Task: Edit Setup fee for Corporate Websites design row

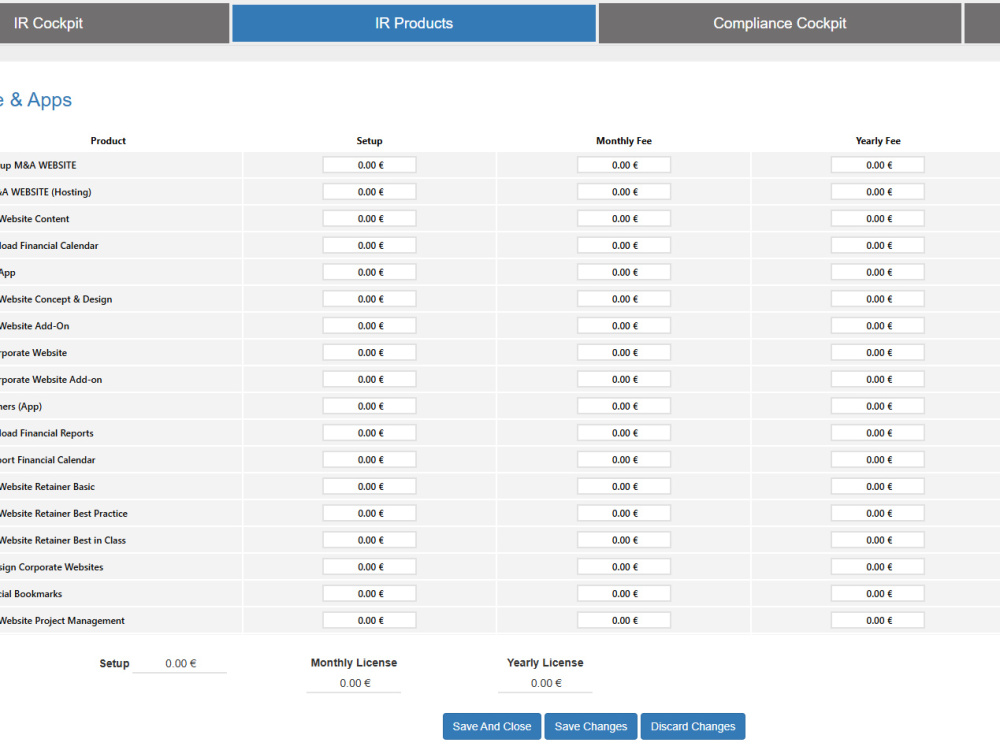Action: (x=369, y=567)
